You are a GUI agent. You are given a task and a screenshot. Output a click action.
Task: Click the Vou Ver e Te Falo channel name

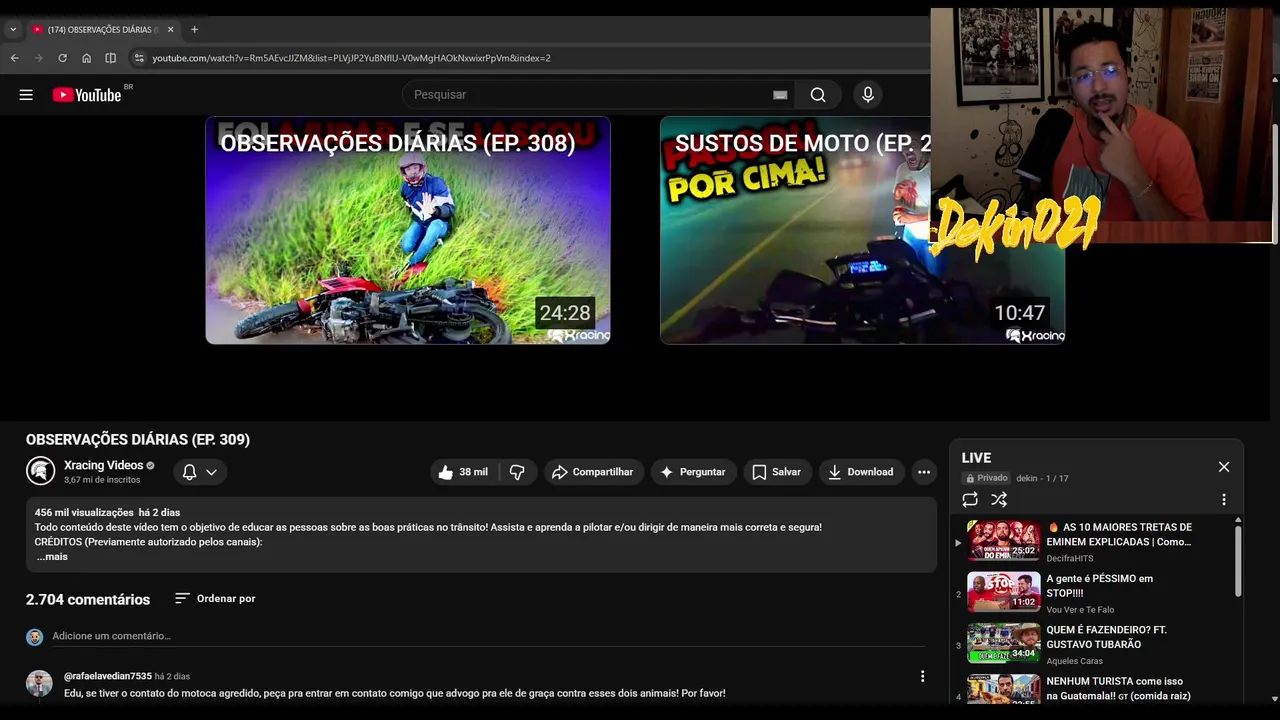pos(1080,610)
